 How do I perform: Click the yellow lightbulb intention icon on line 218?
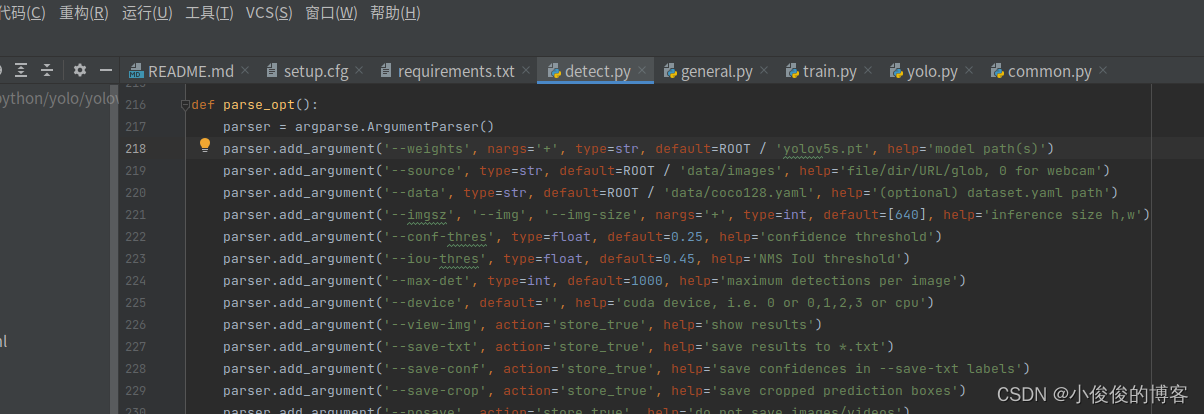click(205, 146)
